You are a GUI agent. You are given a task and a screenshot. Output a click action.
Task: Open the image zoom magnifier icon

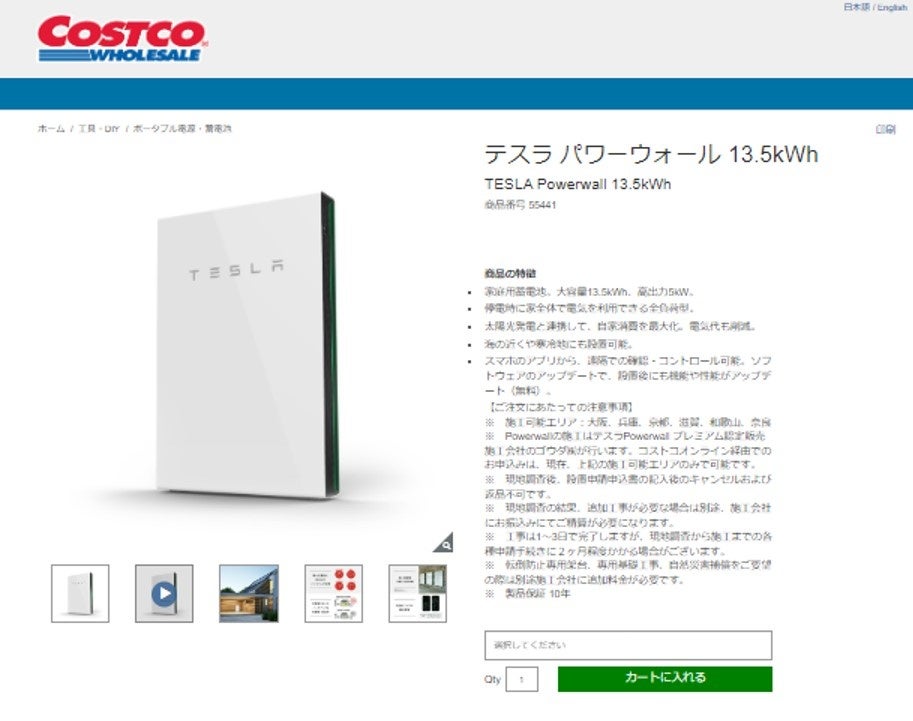coord(444,543)
